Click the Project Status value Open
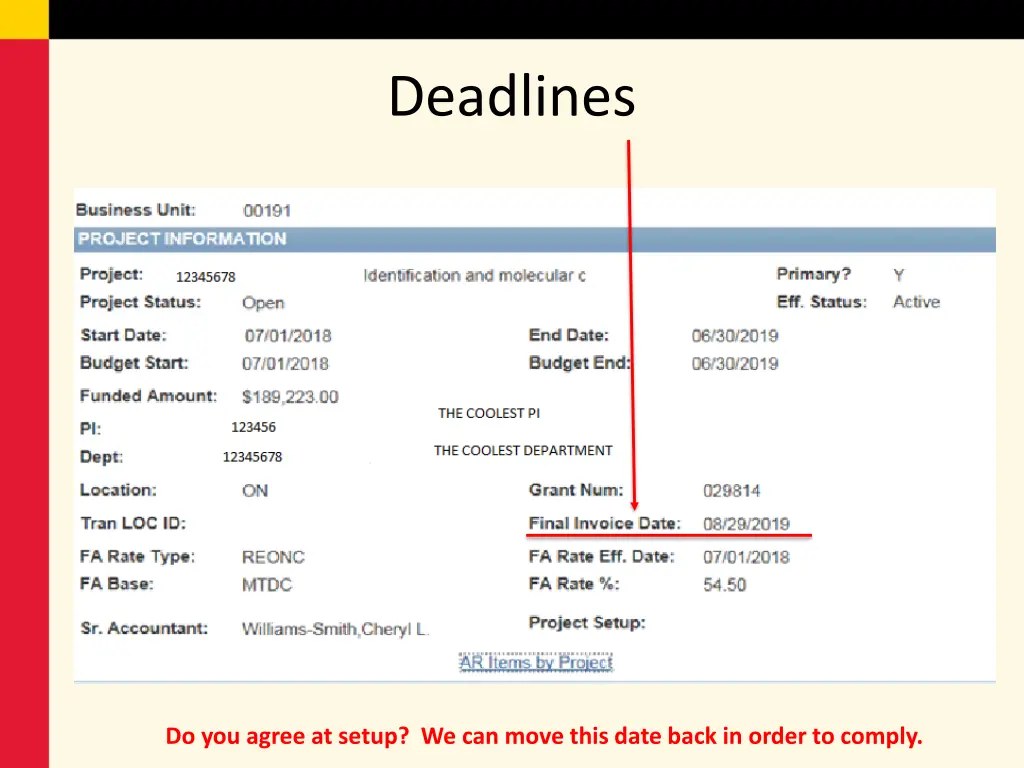Viewport: 1024px width, 768px height. tap(263, 303)
